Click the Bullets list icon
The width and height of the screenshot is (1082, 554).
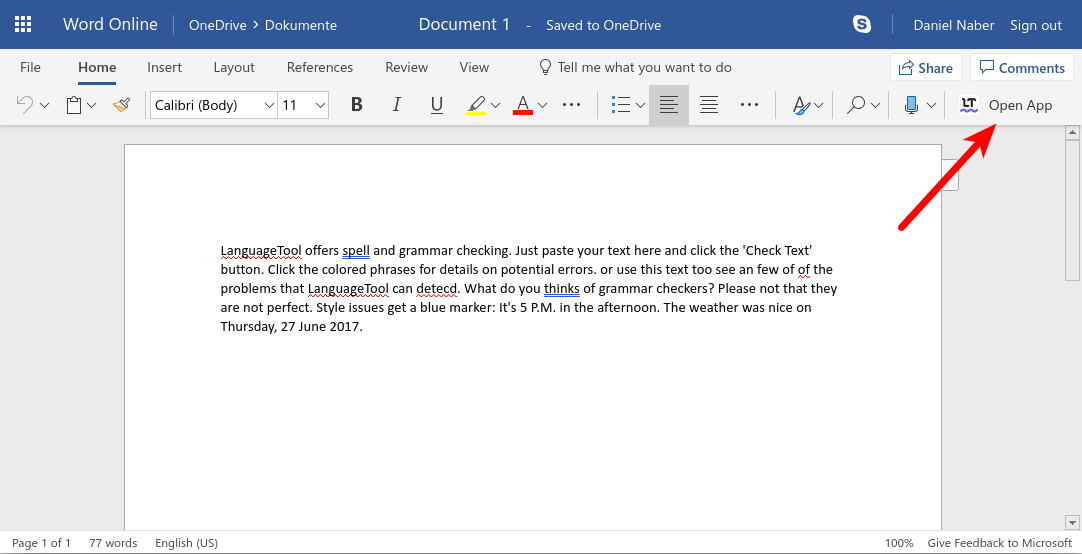click(621, 105)
